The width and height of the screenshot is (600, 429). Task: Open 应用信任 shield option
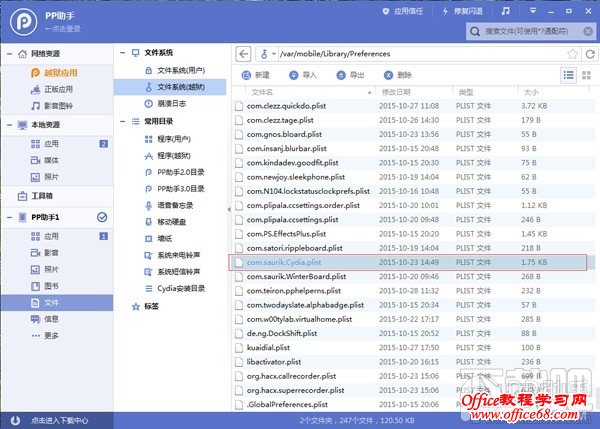click(403, 11)
